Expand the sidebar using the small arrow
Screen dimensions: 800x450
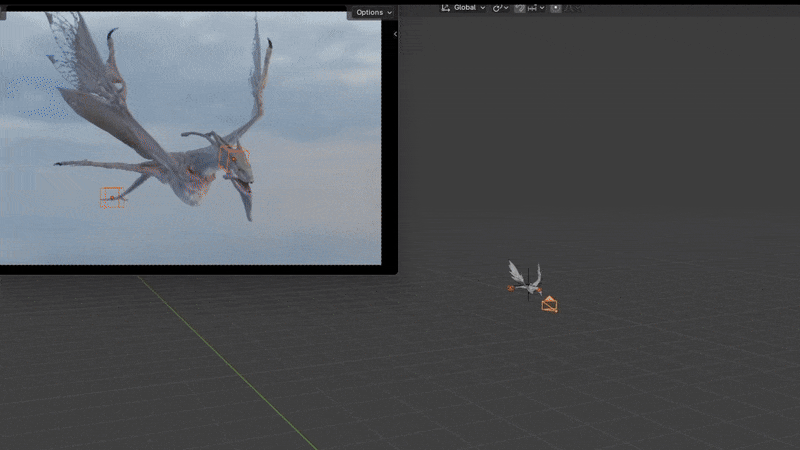tap(395, 34)
